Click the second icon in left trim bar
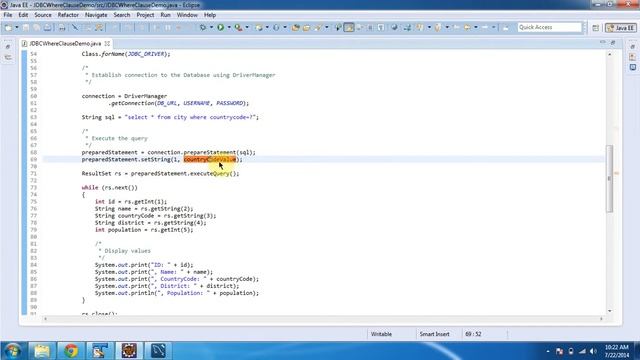640x360 pixels. click(x=8, y=58)
